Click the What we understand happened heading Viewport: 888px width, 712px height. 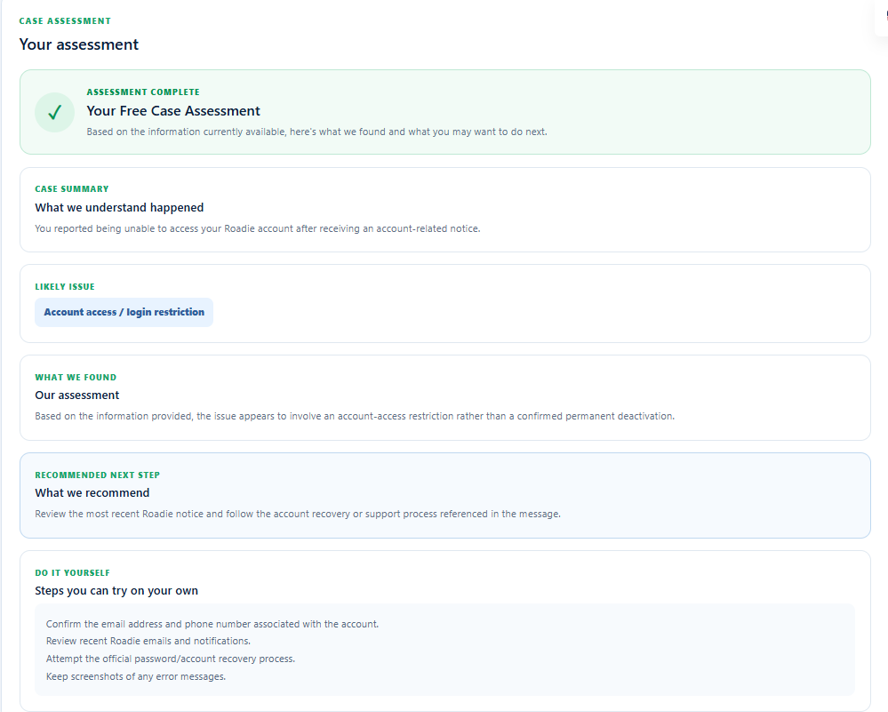click(x=119, y=207)
